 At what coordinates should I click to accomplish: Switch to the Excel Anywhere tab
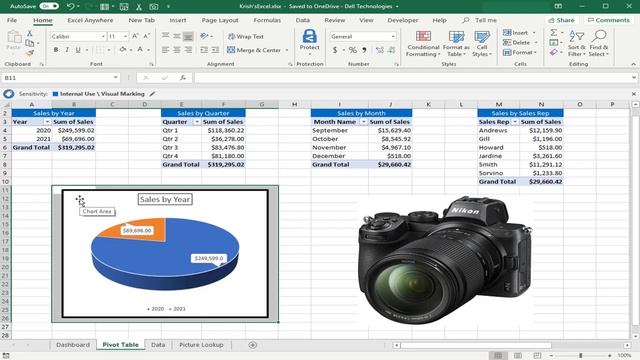click(x=90, y=20)
